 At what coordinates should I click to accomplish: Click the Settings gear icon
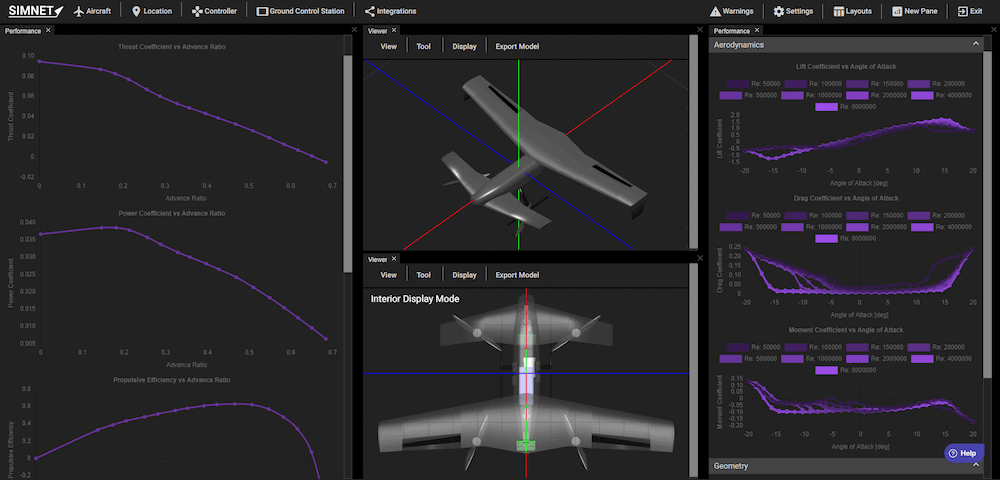[778, 11]
